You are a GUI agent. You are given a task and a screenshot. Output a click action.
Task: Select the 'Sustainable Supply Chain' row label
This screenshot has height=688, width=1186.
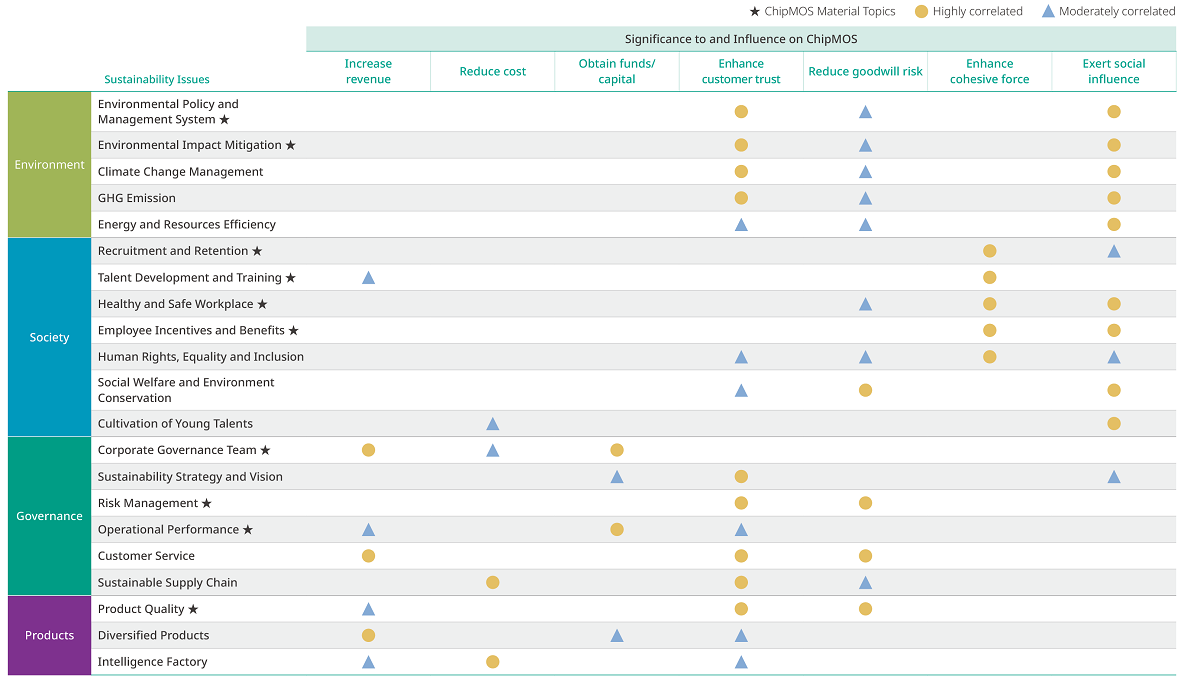(x=167, y=582)
